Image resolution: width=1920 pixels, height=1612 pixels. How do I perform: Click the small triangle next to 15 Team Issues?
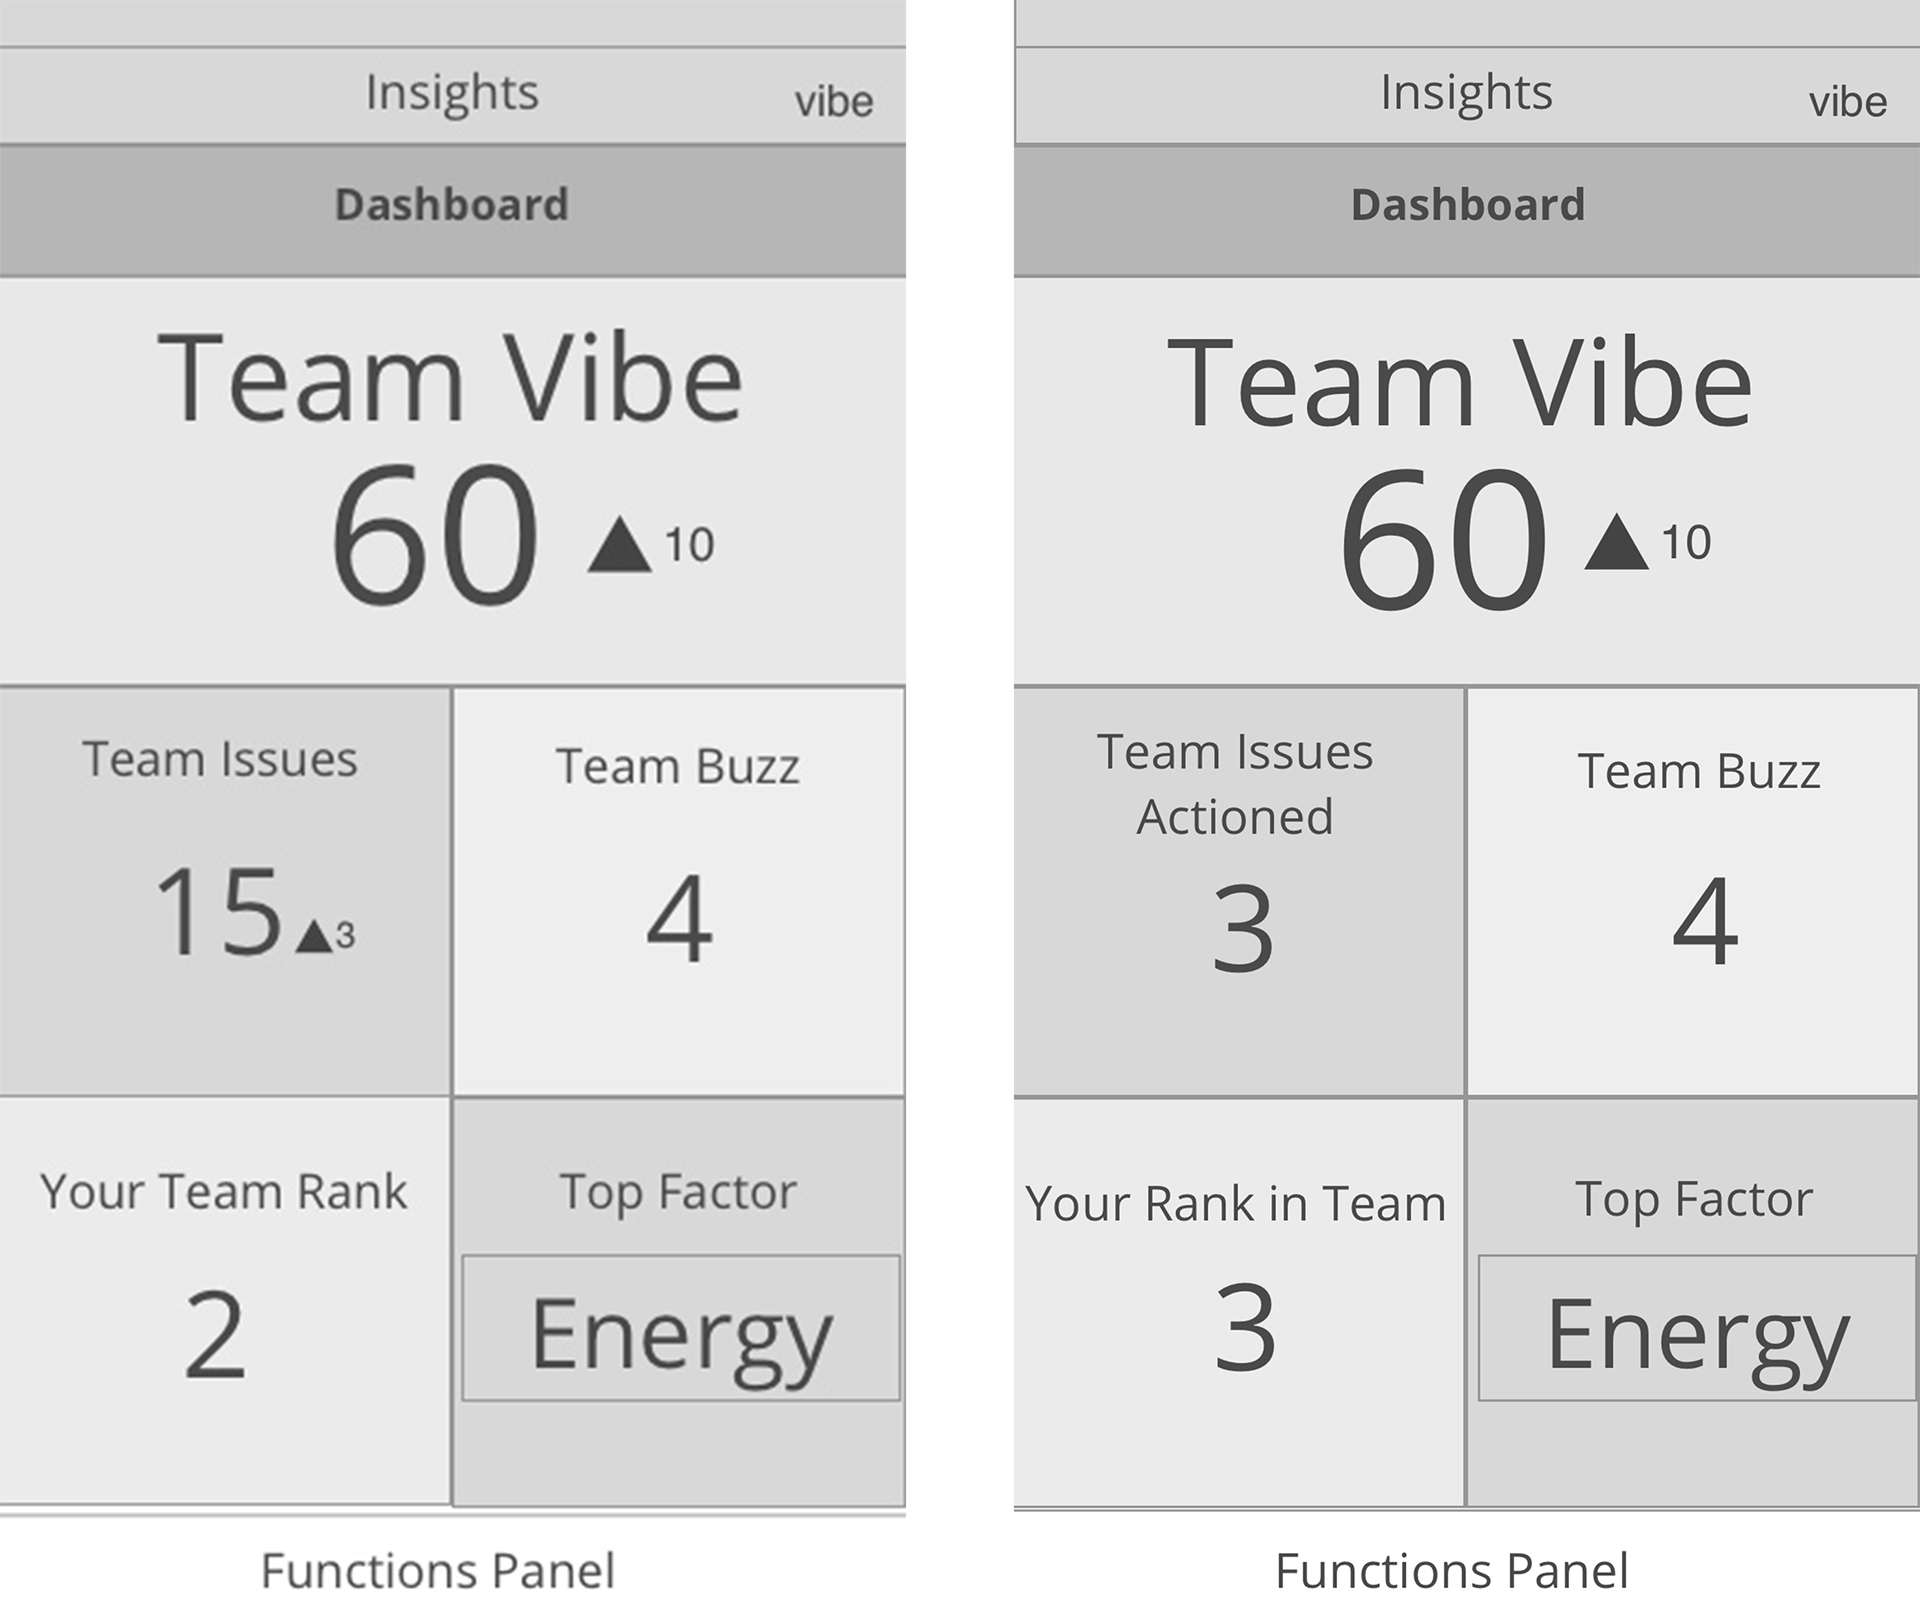pos(315,936)
